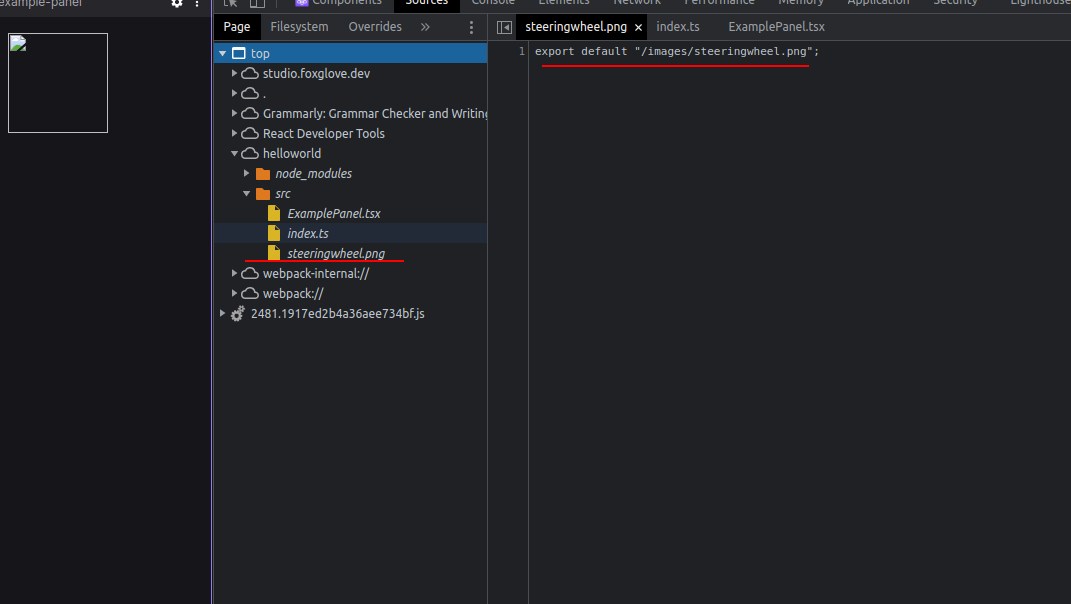Select the Inspect element tool icon
Viewport: 1071px width, 604px height.
pyautogui.click(x=229, y=3)
